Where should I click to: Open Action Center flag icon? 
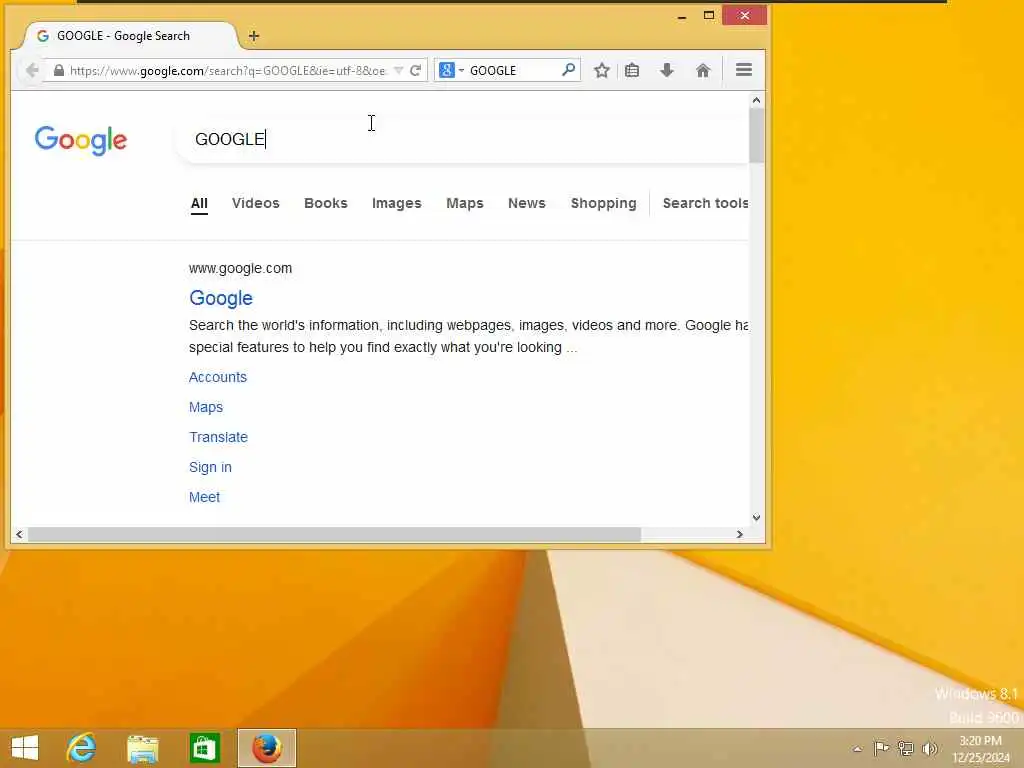pyautogui.click(x=881, y=748)
